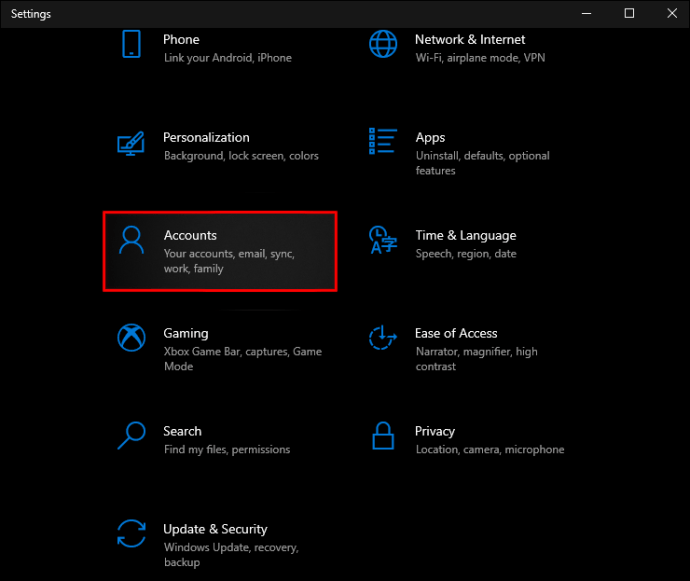Click 'Link your Android, iPhone' text

pos(228,58)
